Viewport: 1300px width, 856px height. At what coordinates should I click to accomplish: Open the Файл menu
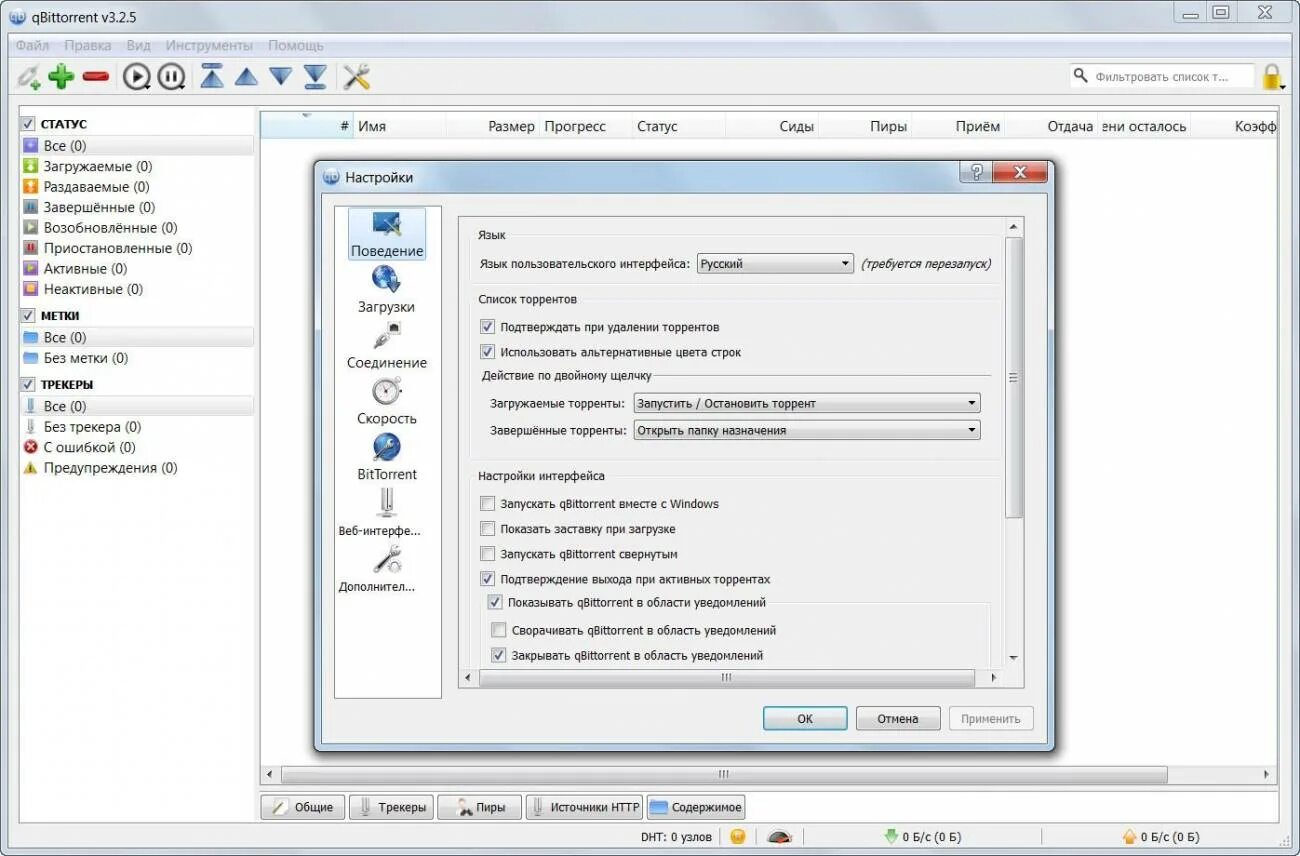coord(32,45)
